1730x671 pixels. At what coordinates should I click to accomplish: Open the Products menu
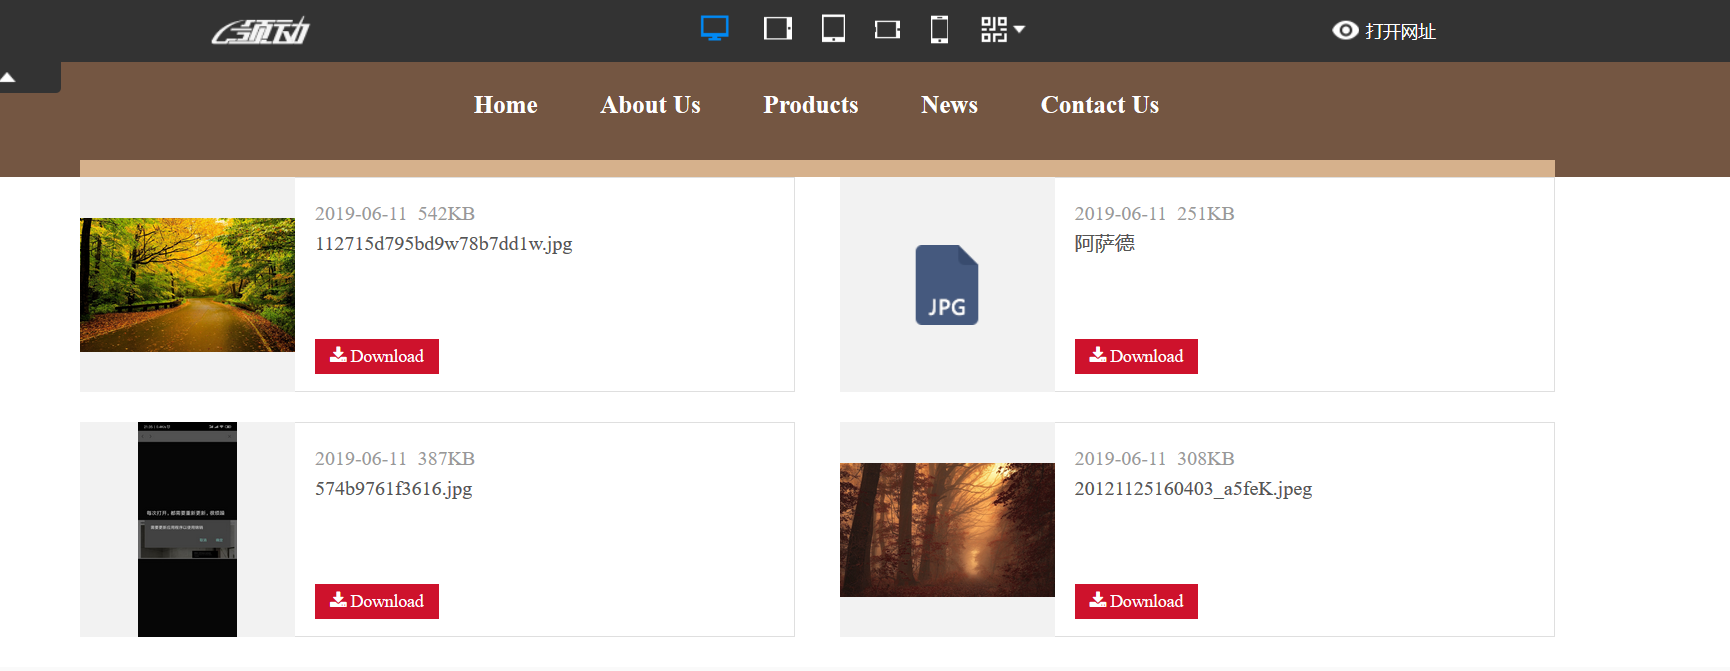coord(810,105)
